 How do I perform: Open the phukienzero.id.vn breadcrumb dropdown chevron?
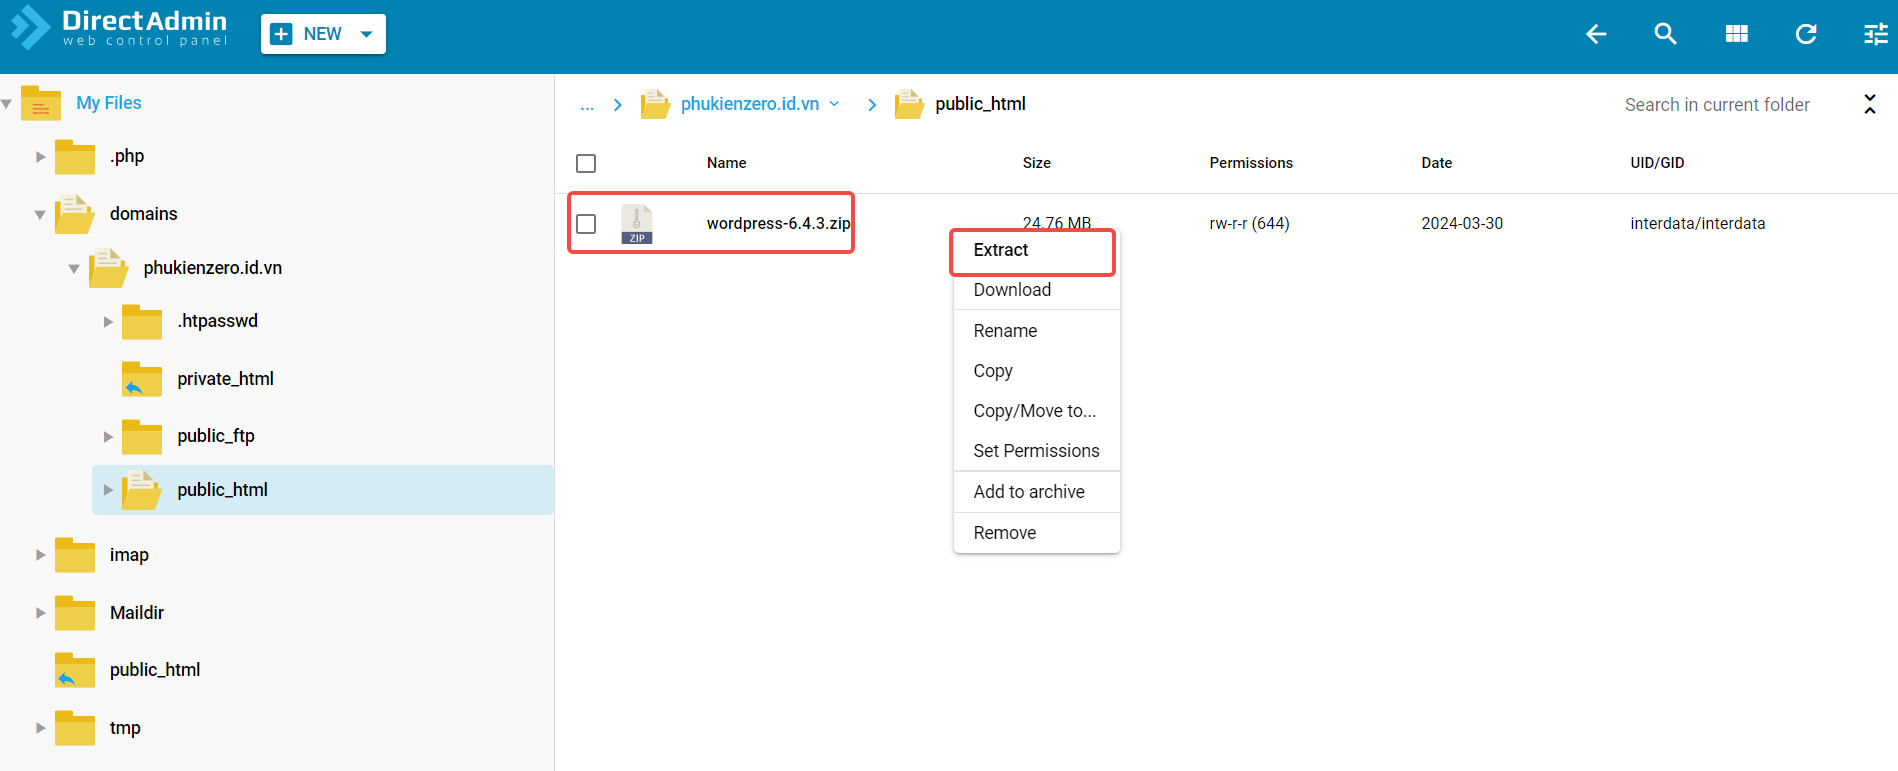[834, 104]
